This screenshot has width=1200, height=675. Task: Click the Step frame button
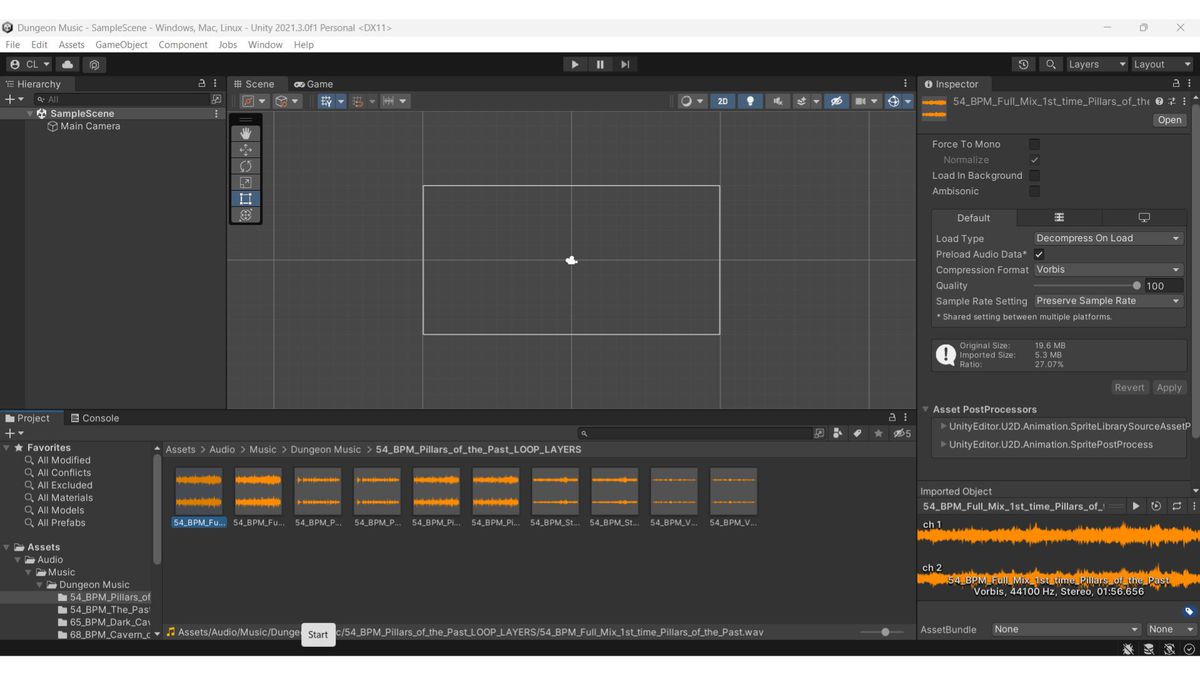pos(625,64)
